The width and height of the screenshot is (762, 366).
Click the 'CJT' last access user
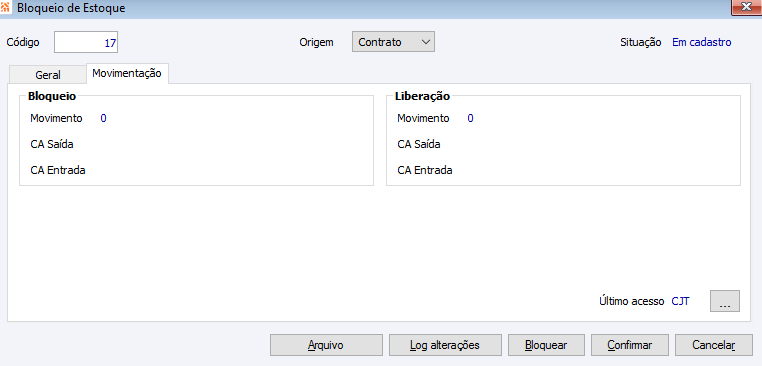tap(680, 301)
